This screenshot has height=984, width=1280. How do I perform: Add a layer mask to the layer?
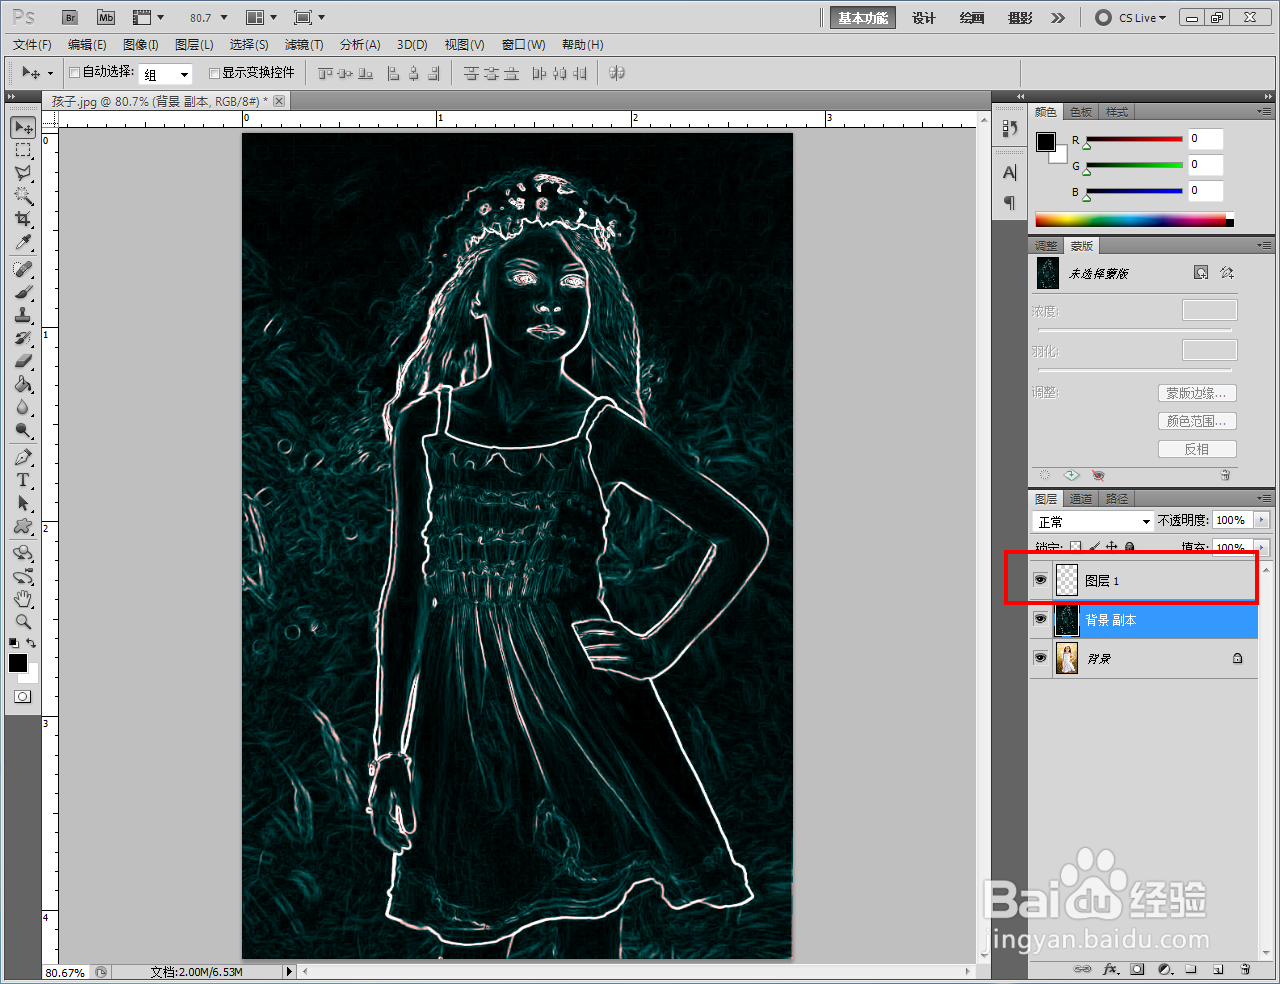pyautogui.click(x=1138, y=969)
